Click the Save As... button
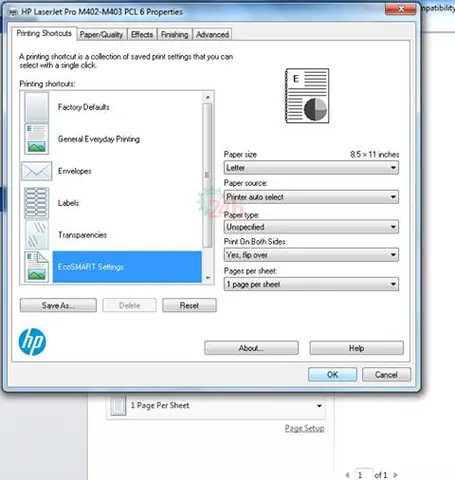Viewport: 455px width, 480px height. pyautogui.click(x=58, y=305)
